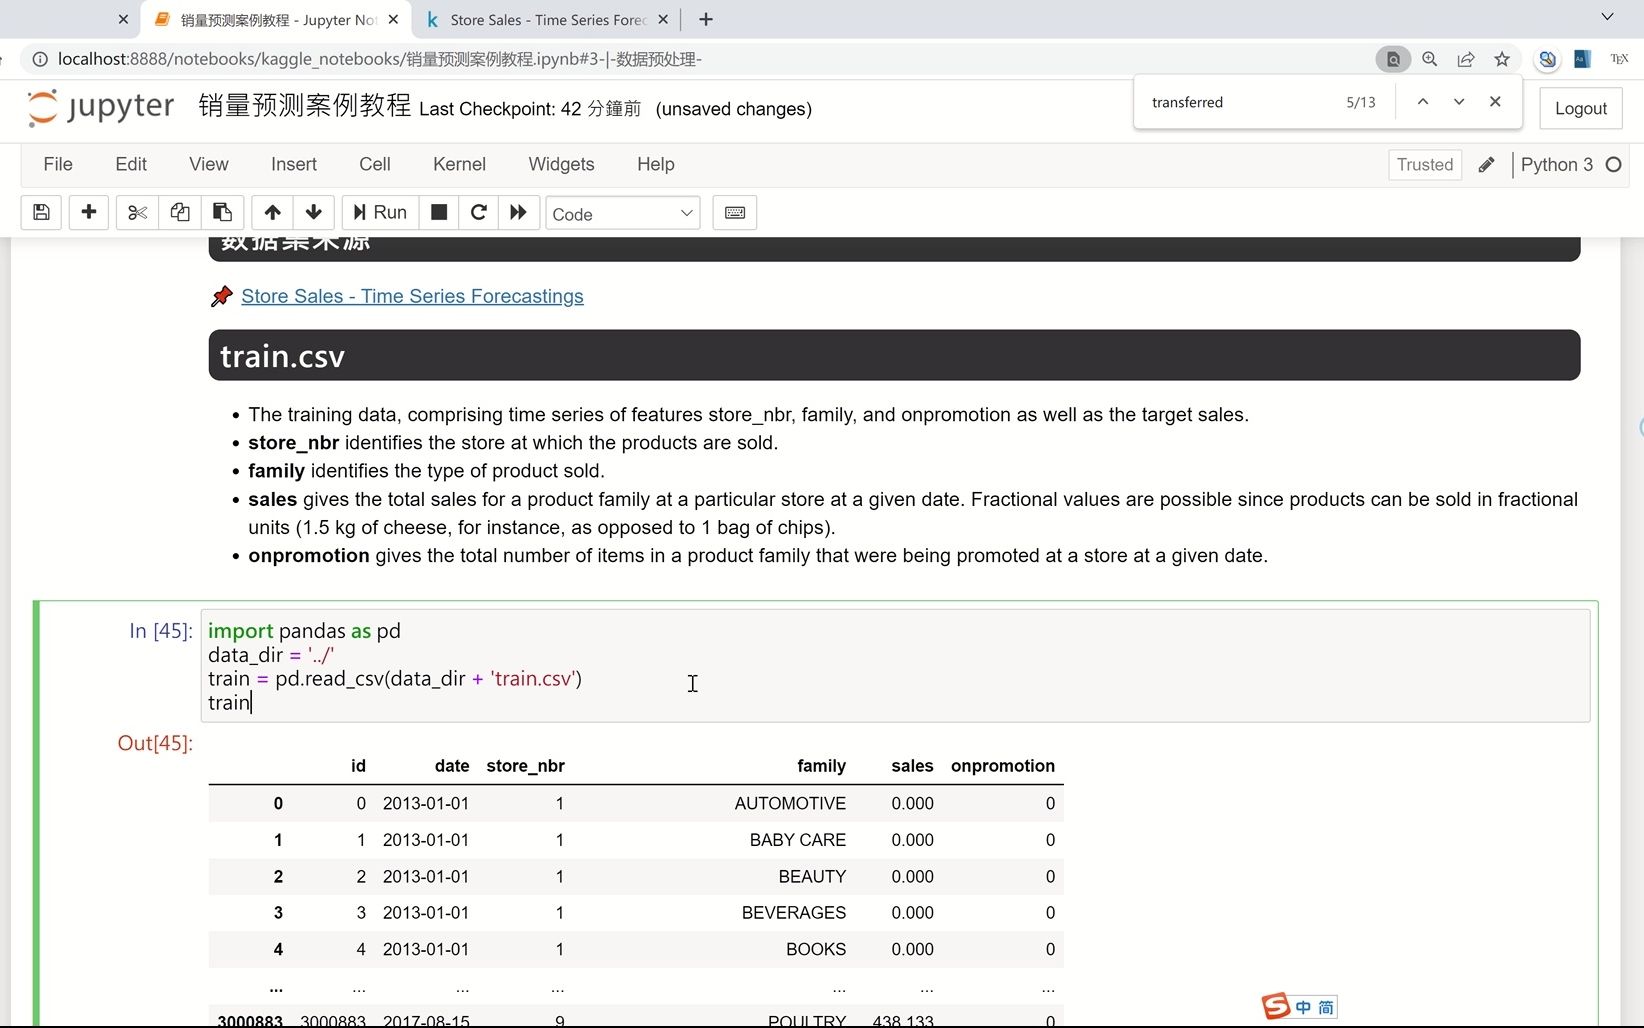Screen dimensions: 1644x1028
Task: Open the command palette keyboard icon
Action: (734, 212)
